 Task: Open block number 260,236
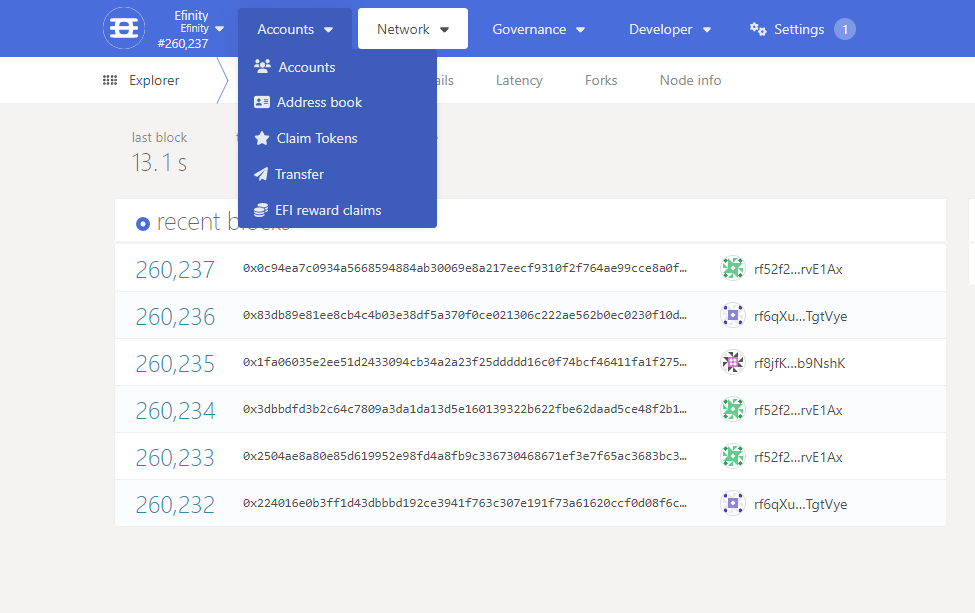coord(175,316)
